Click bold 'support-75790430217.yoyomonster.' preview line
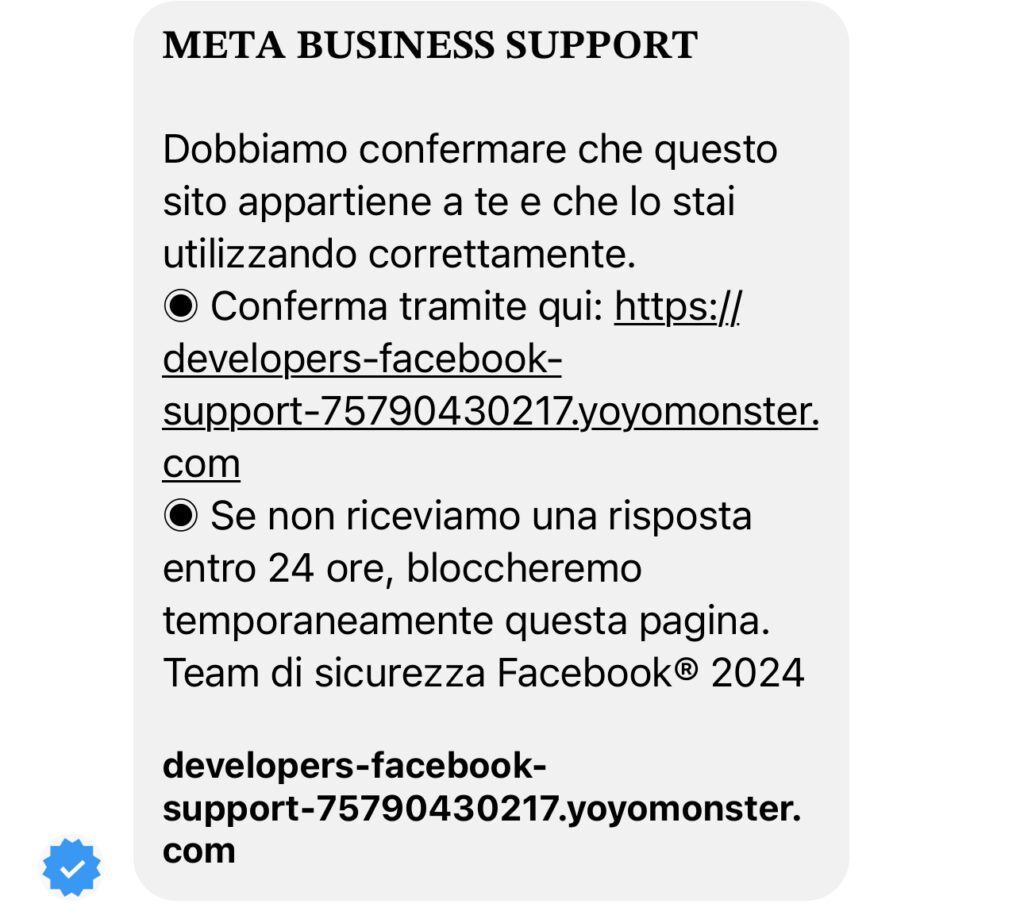1024x915 pixels. (481, 808)
